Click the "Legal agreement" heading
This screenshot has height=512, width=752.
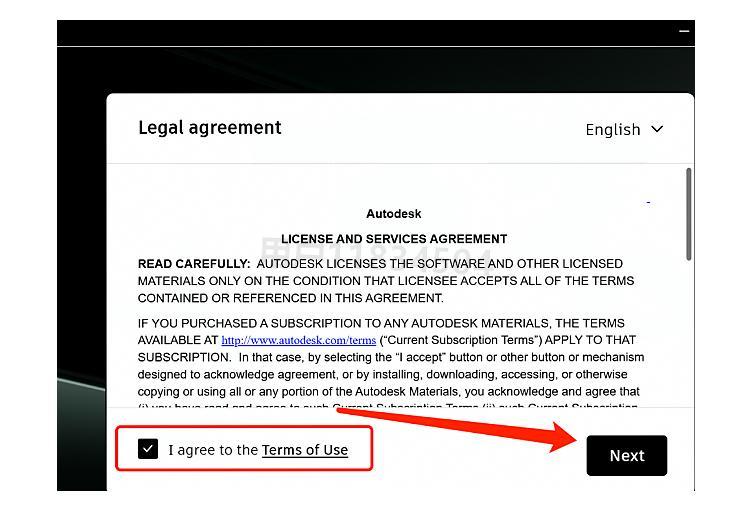[x=210, y=128]
